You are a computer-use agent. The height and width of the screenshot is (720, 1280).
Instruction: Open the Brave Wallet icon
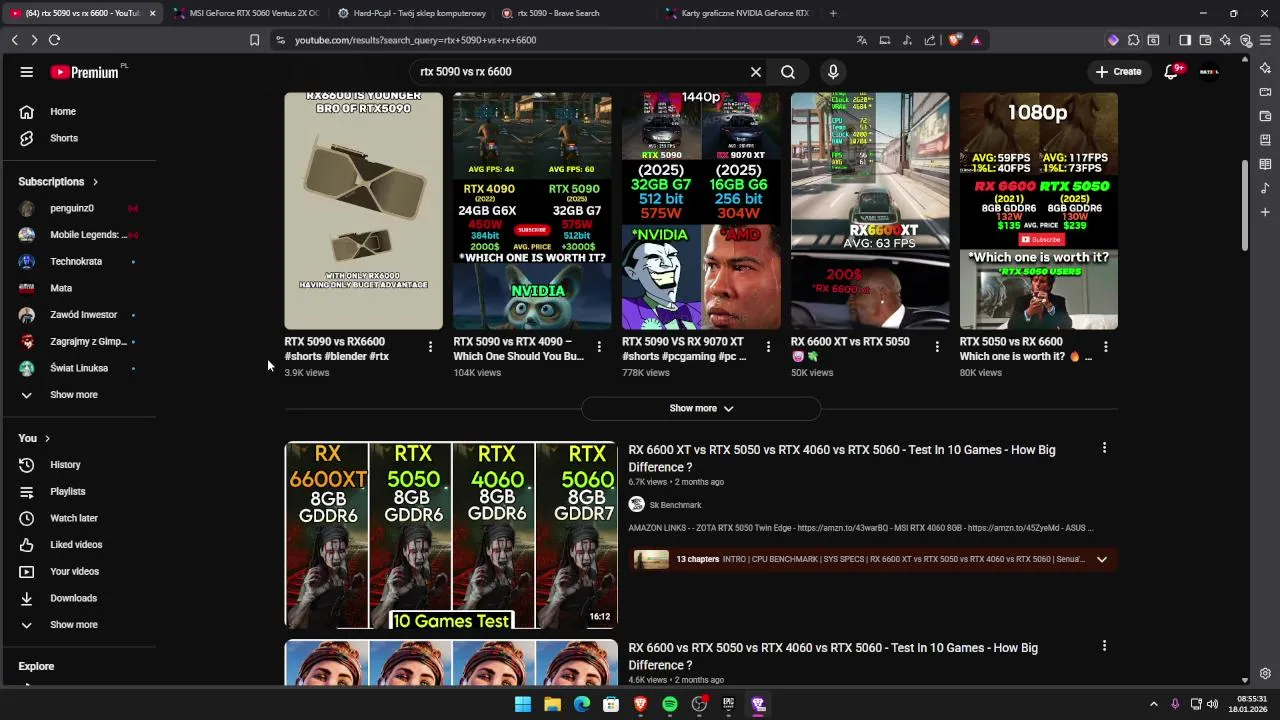click(x=1205, y=40)
